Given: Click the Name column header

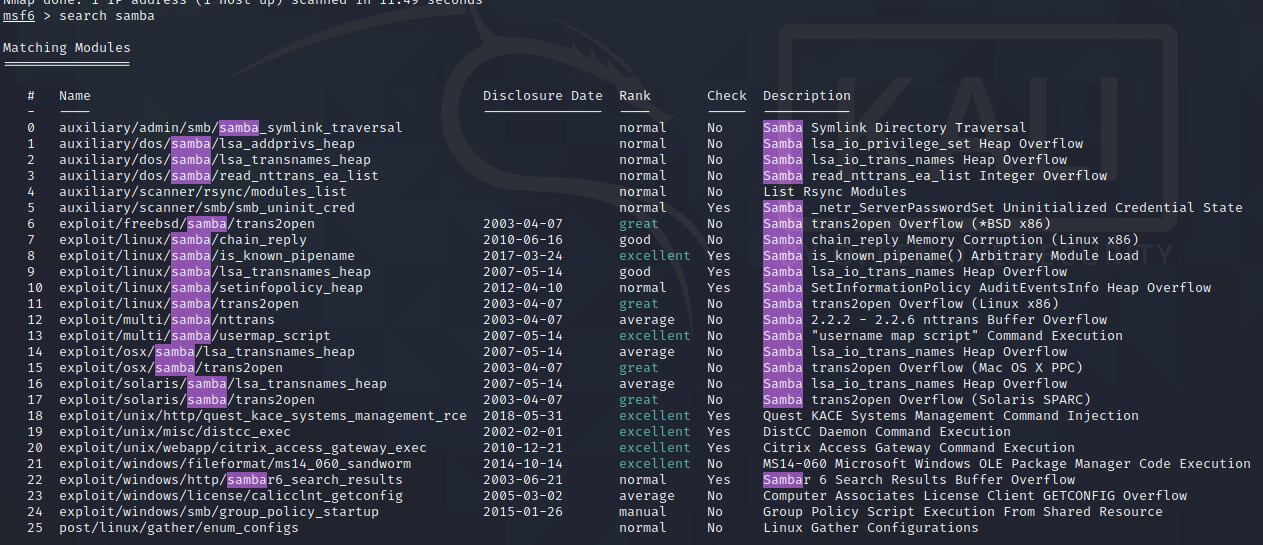Looking at the screenshot, I should pyautogui.click(x=75, y=96).
